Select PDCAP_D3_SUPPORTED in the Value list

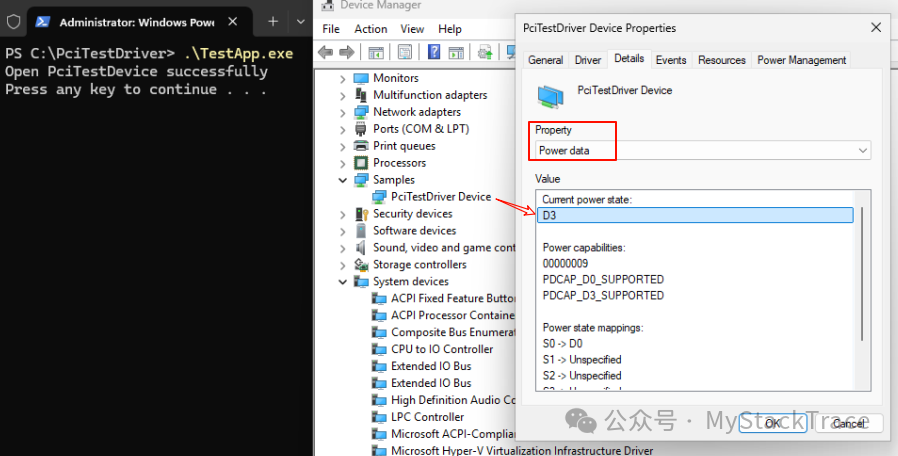click(603, 296)
